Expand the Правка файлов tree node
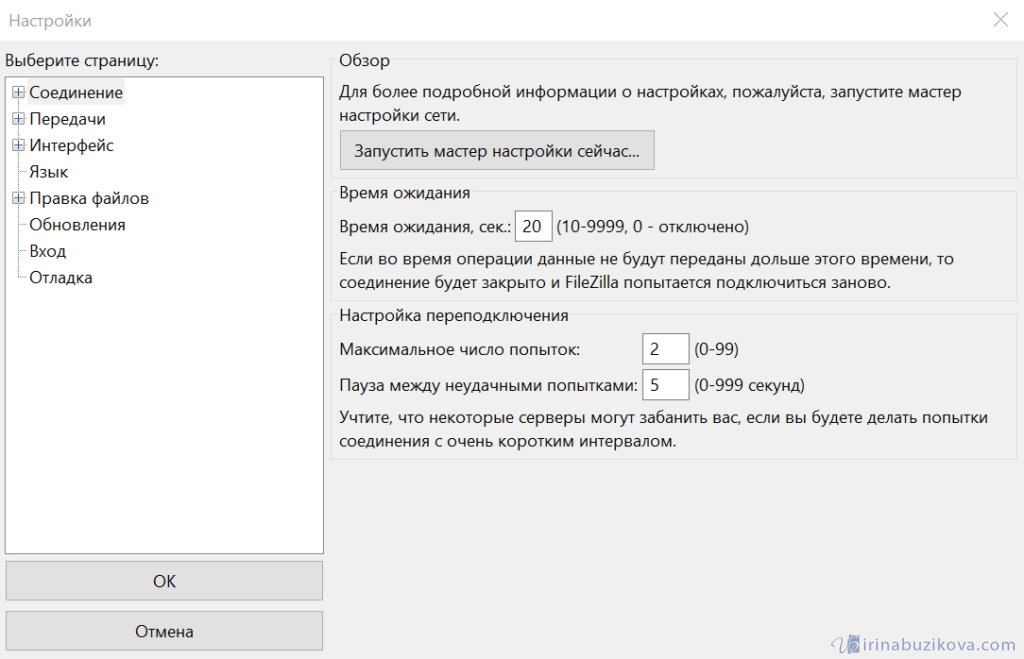1024x659 pixels. pos(18,198)
